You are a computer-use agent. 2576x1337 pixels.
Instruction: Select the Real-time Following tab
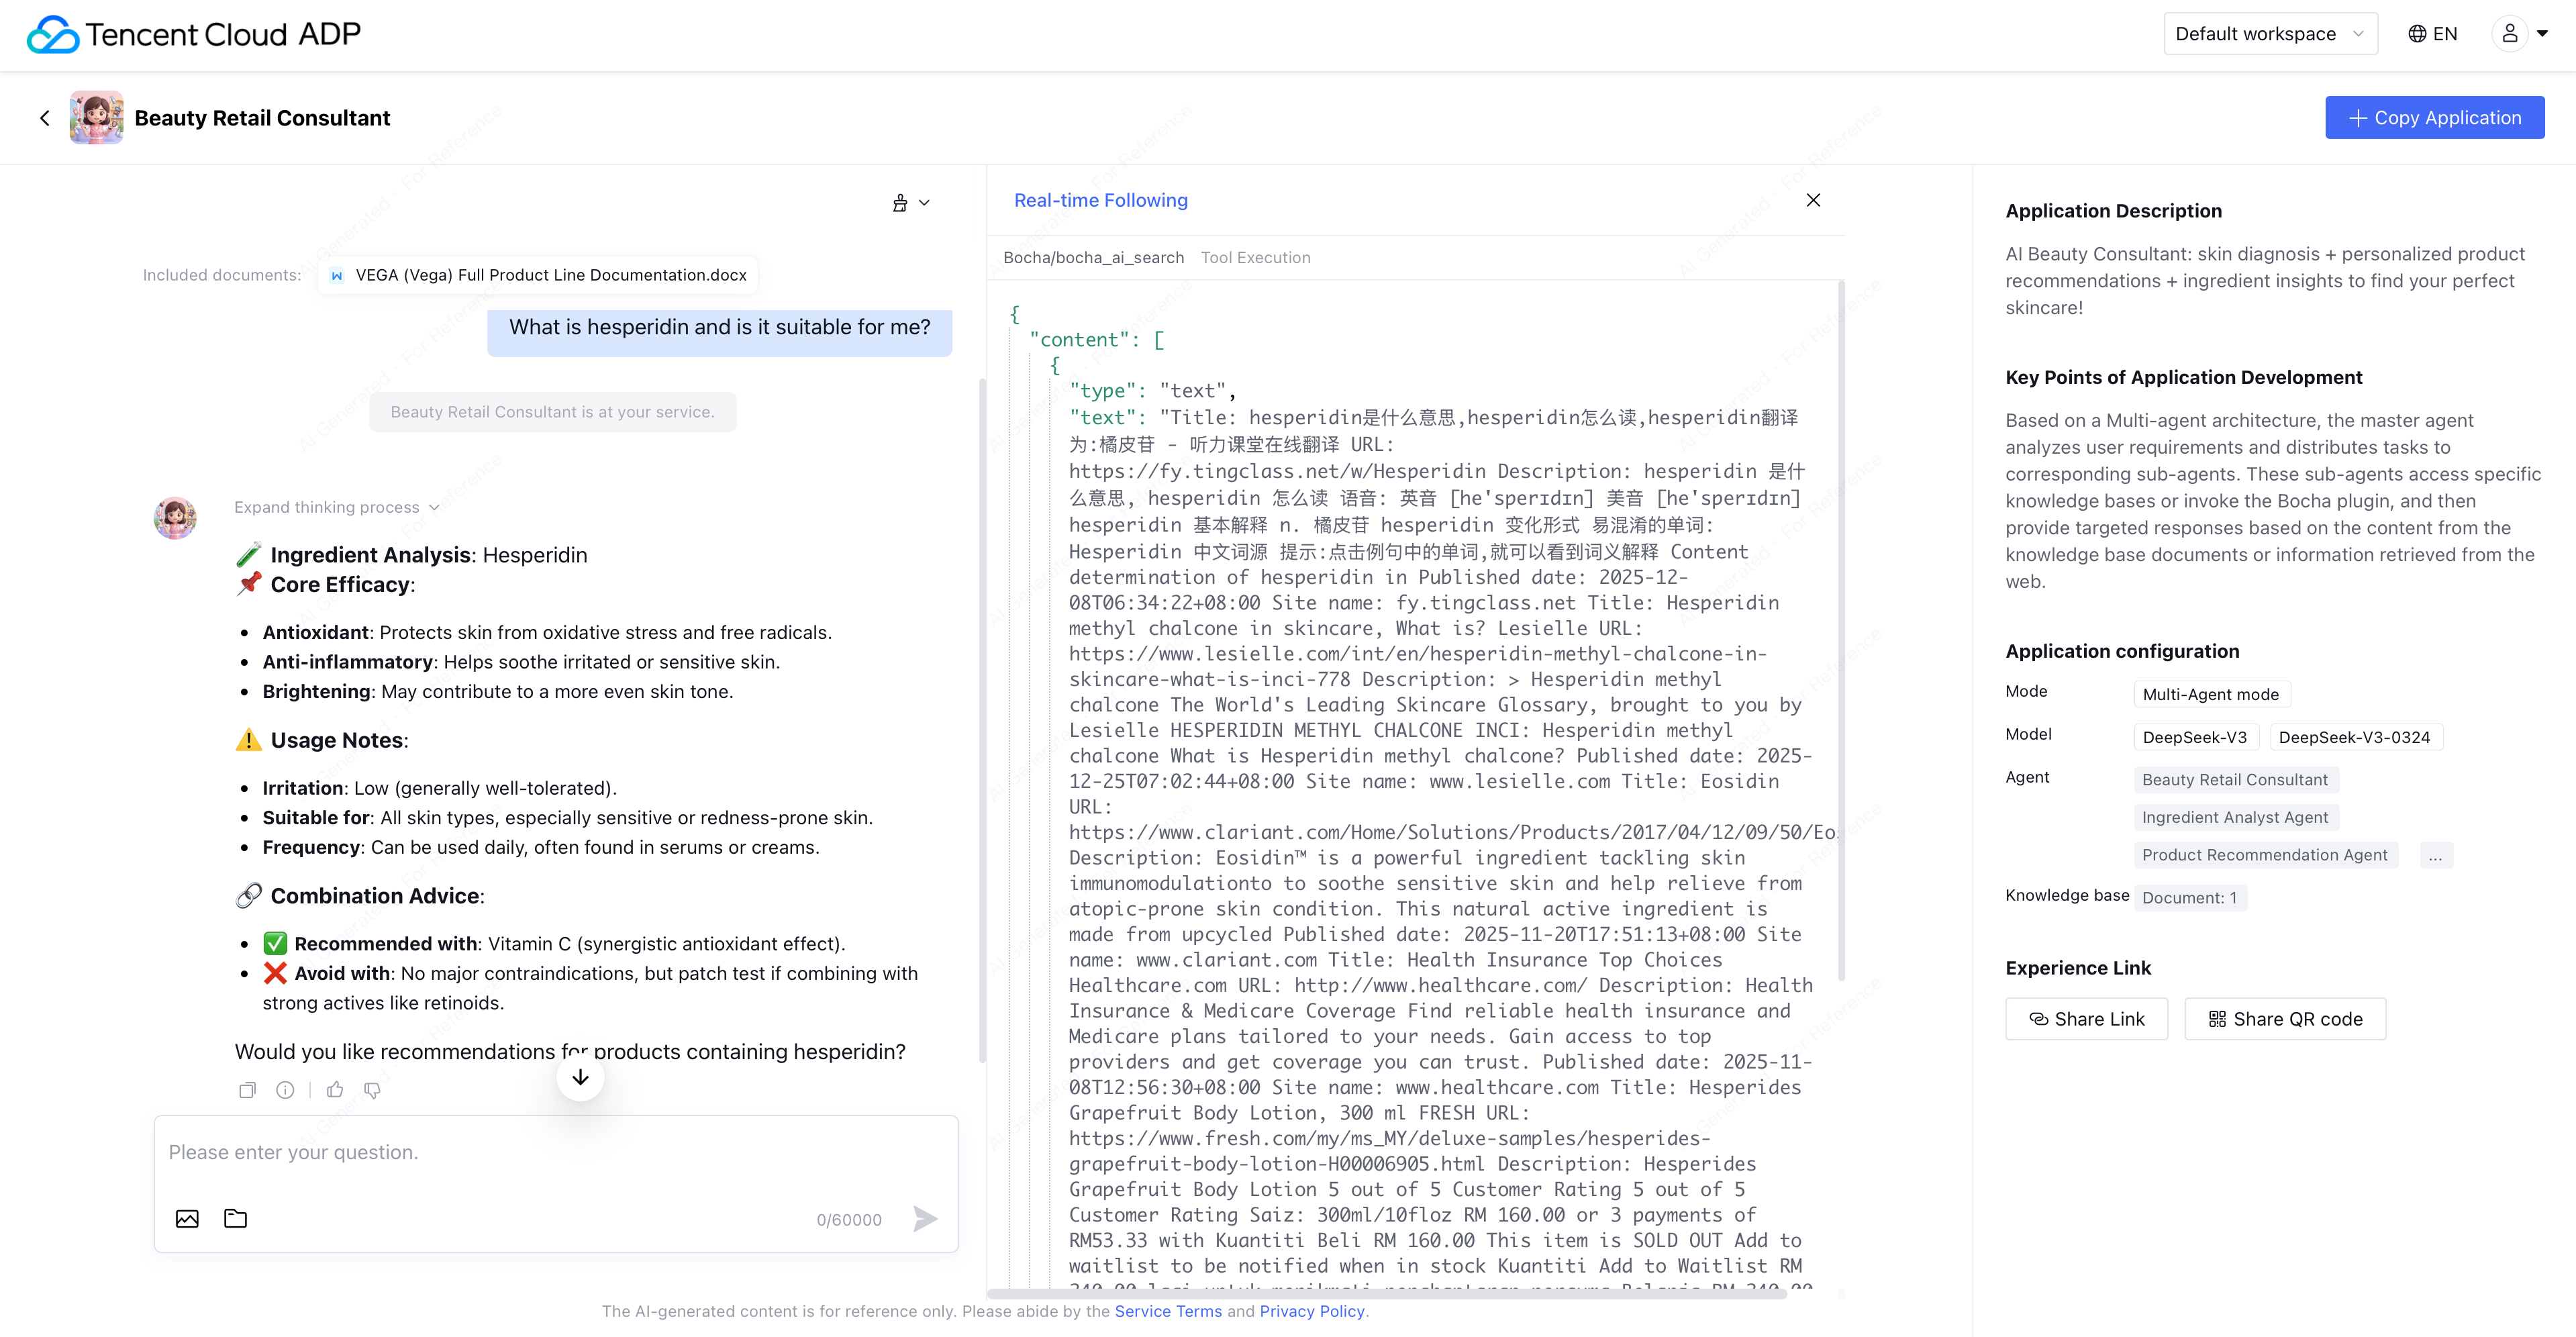(x=1100, y=200)
